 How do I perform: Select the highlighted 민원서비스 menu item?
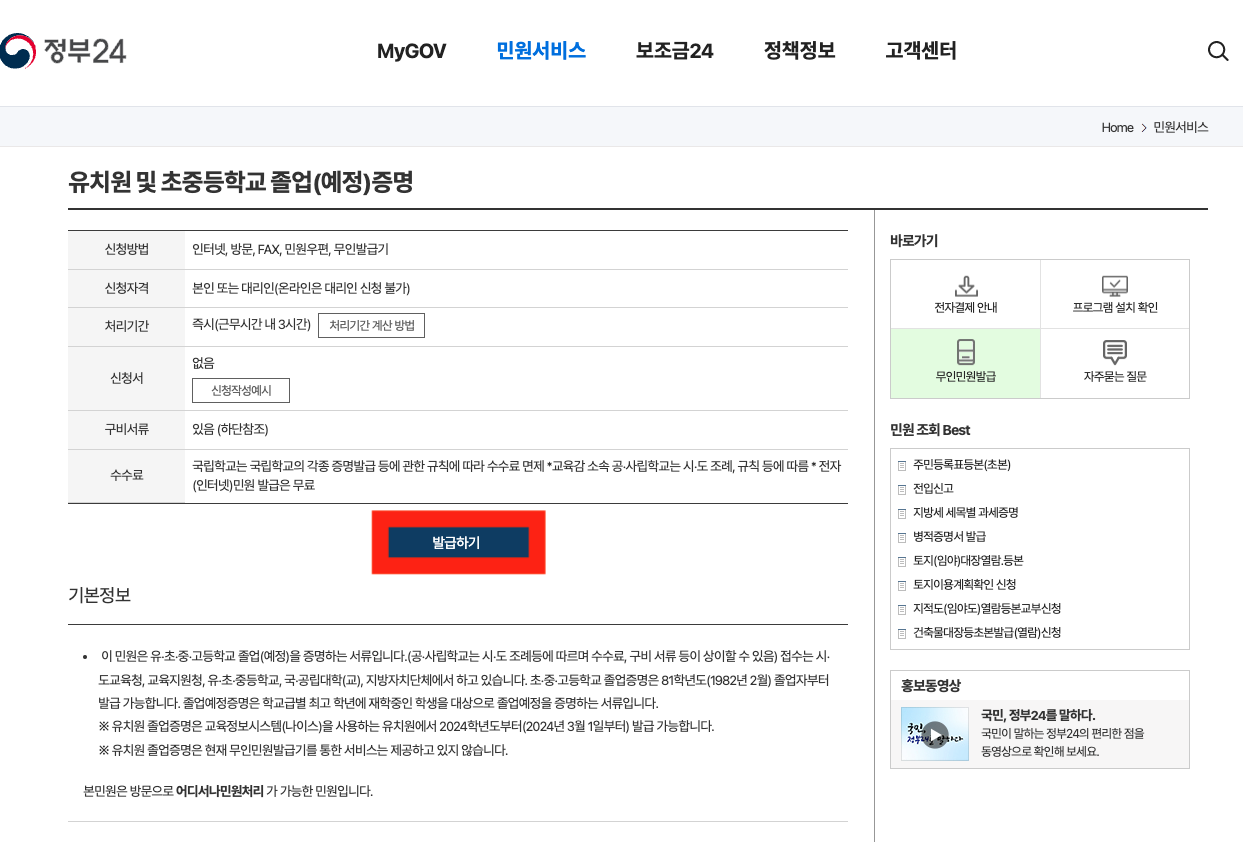click(x=541, y=51)
